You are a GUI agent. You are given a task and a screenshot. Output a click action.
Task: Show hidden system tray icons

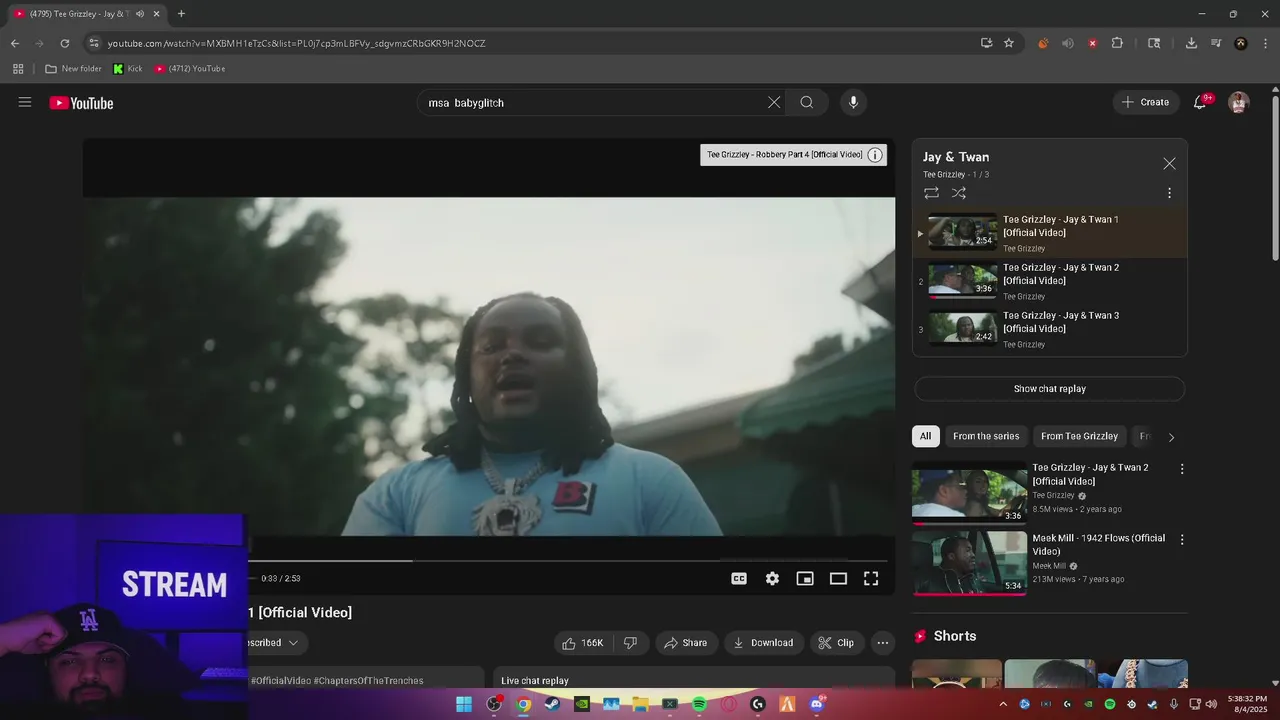1003,704
